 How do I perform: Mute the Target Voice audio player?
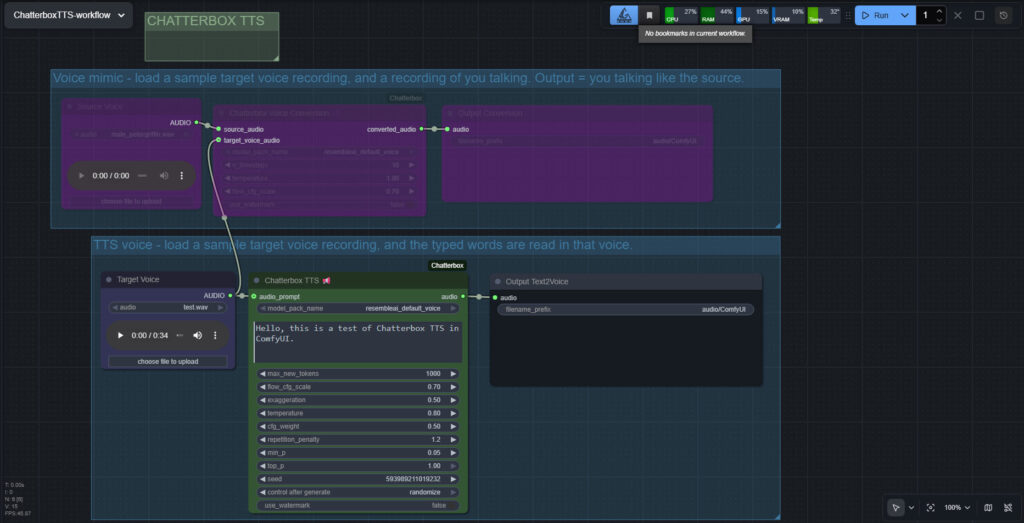(197, 335)
